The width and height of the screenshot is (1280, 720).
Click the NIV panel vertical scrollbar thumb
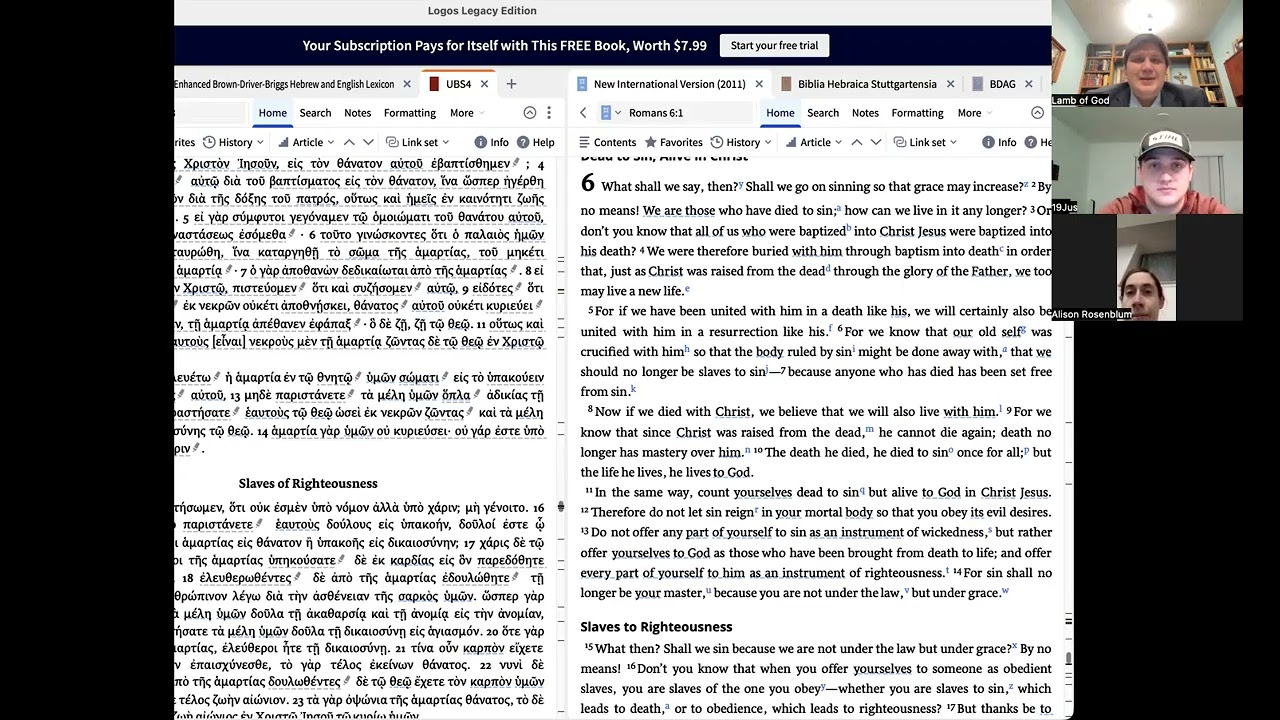coord(1068,657)
